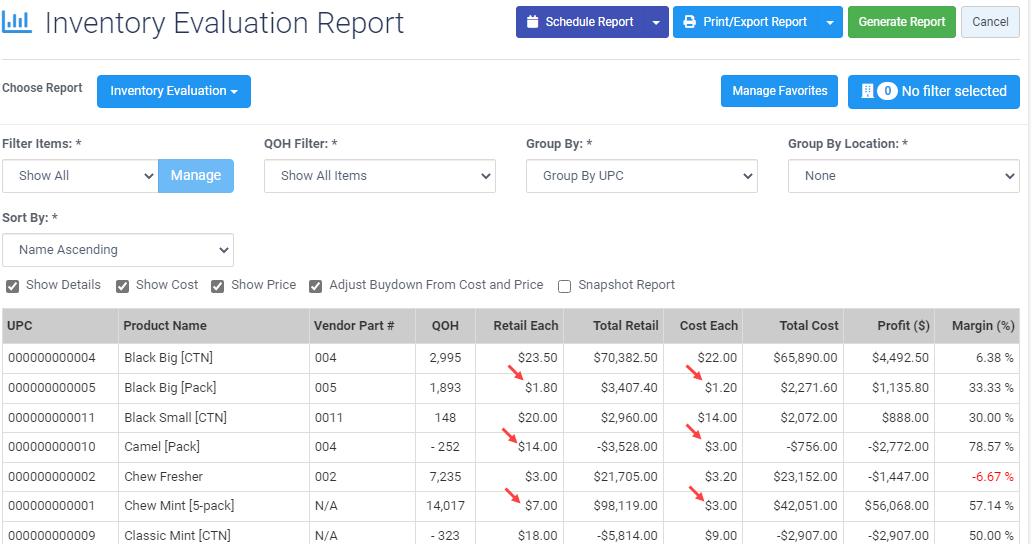Click the Manage button beside Filter Items
Viewport: 1031px width, 544px height.
click(196, 176)
